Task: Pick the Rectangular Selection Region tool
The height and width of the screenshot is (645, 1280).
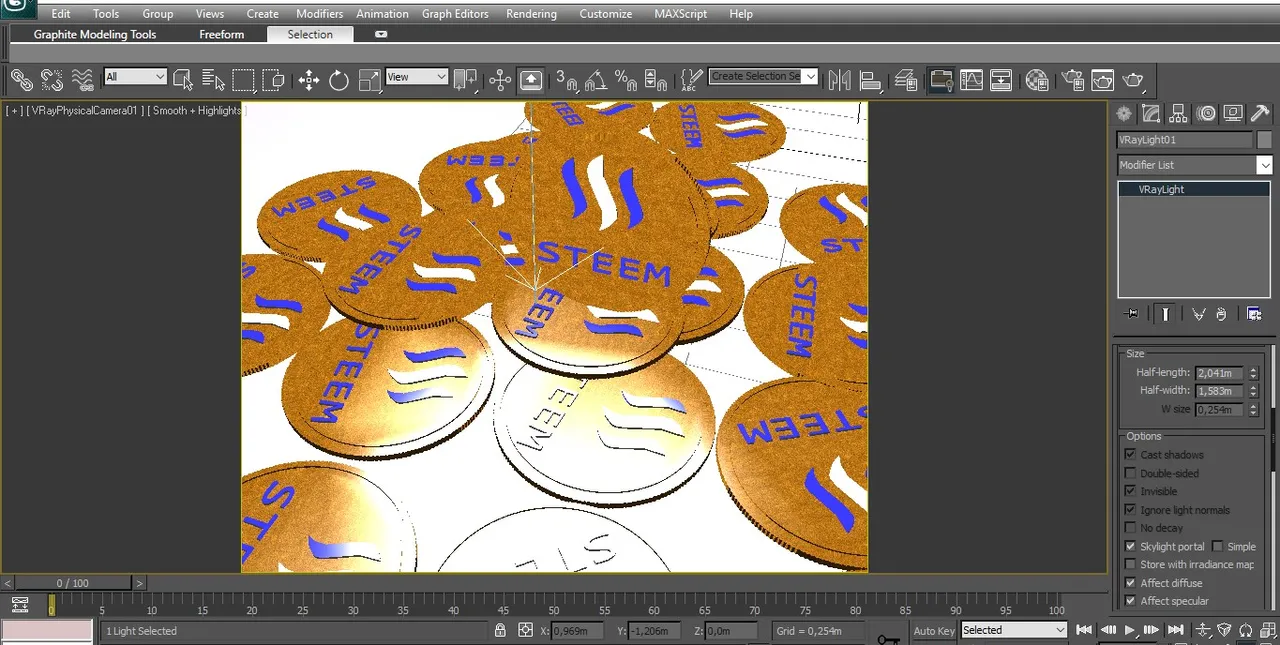Action: pyautogui.click(x=244, y=79)
